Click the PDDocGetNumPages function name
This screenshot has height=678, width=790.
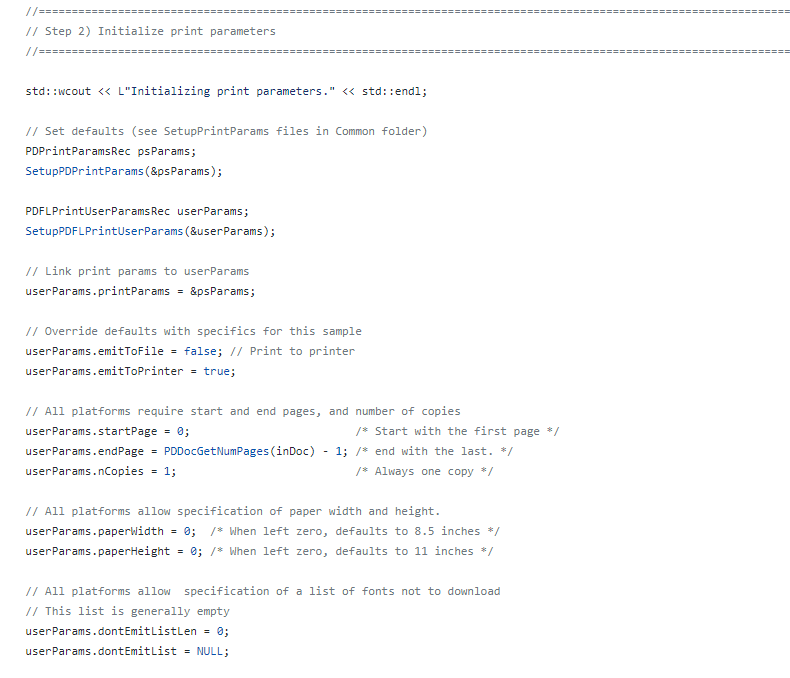pos(217,451)
